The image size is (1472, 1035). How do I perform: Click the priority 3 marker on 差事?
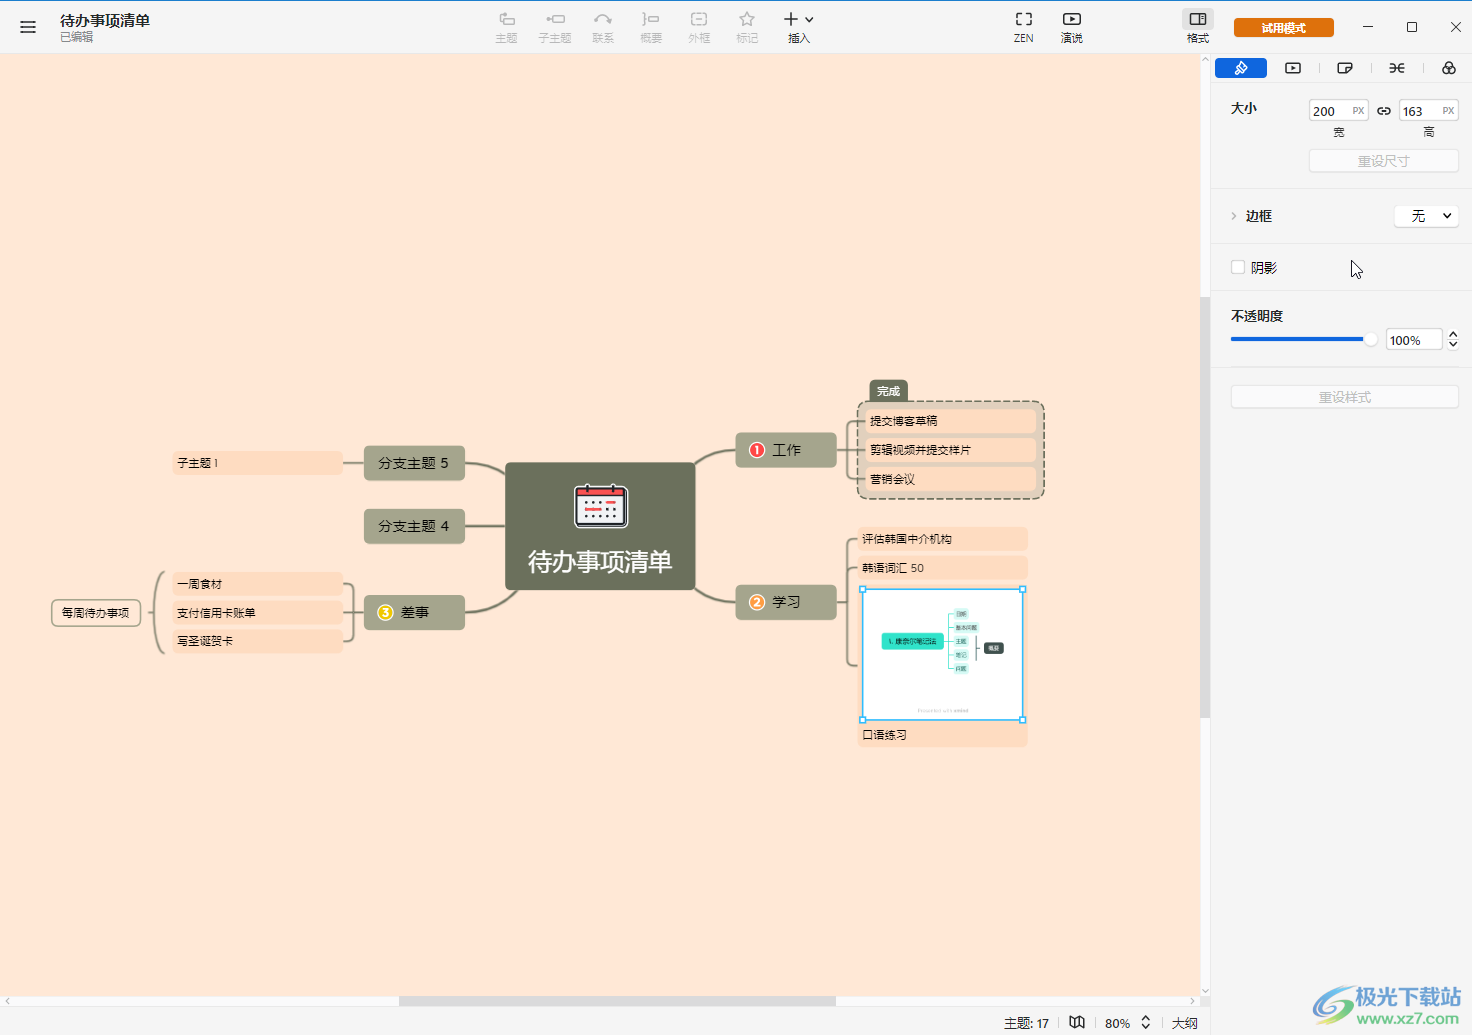[x=385, y=612]
